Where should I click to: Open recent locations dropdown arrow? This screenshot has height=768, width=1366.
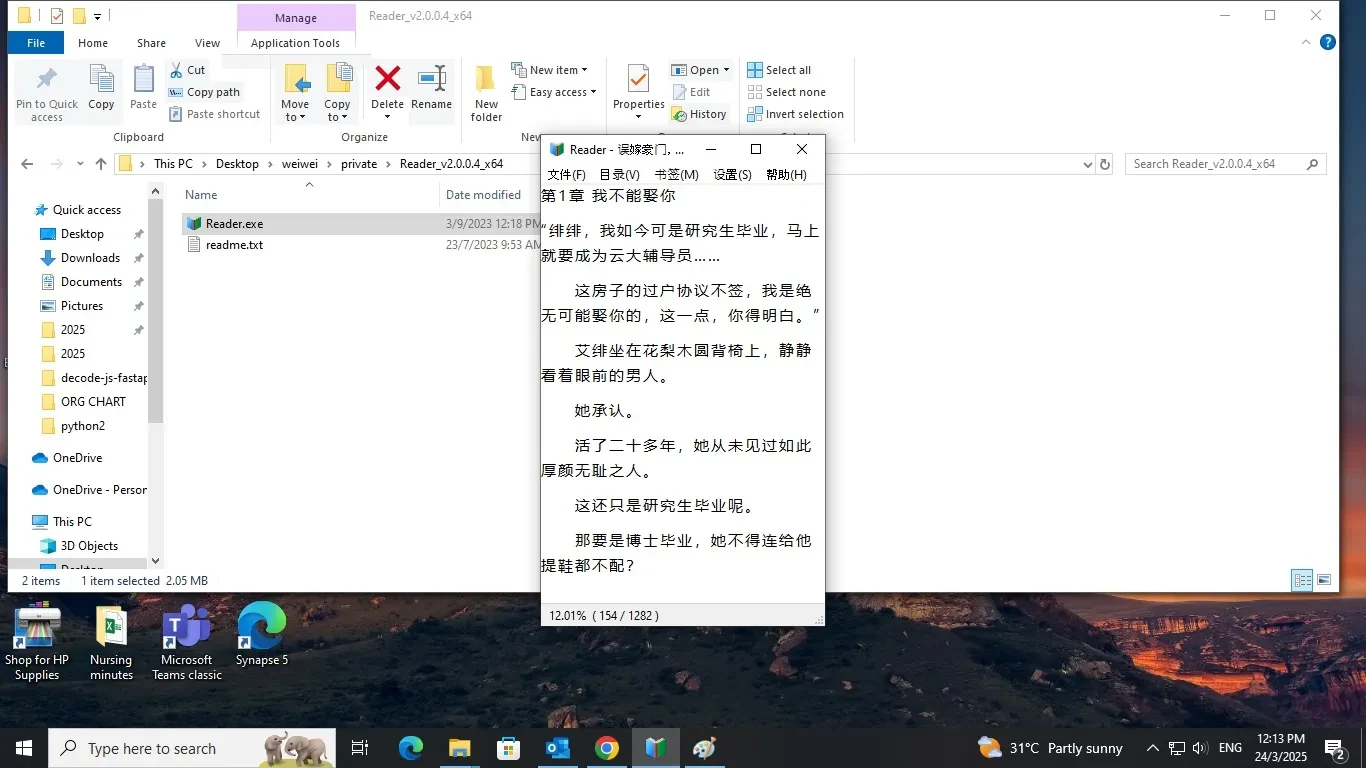click(79, 164)
